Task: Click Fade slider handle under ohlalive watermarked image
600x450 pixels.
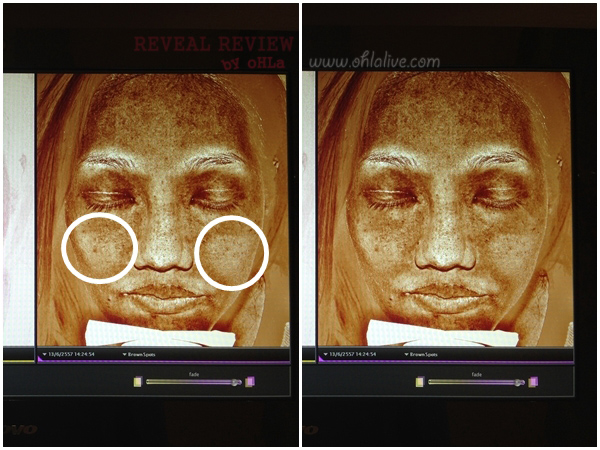Action: [521, 381]
